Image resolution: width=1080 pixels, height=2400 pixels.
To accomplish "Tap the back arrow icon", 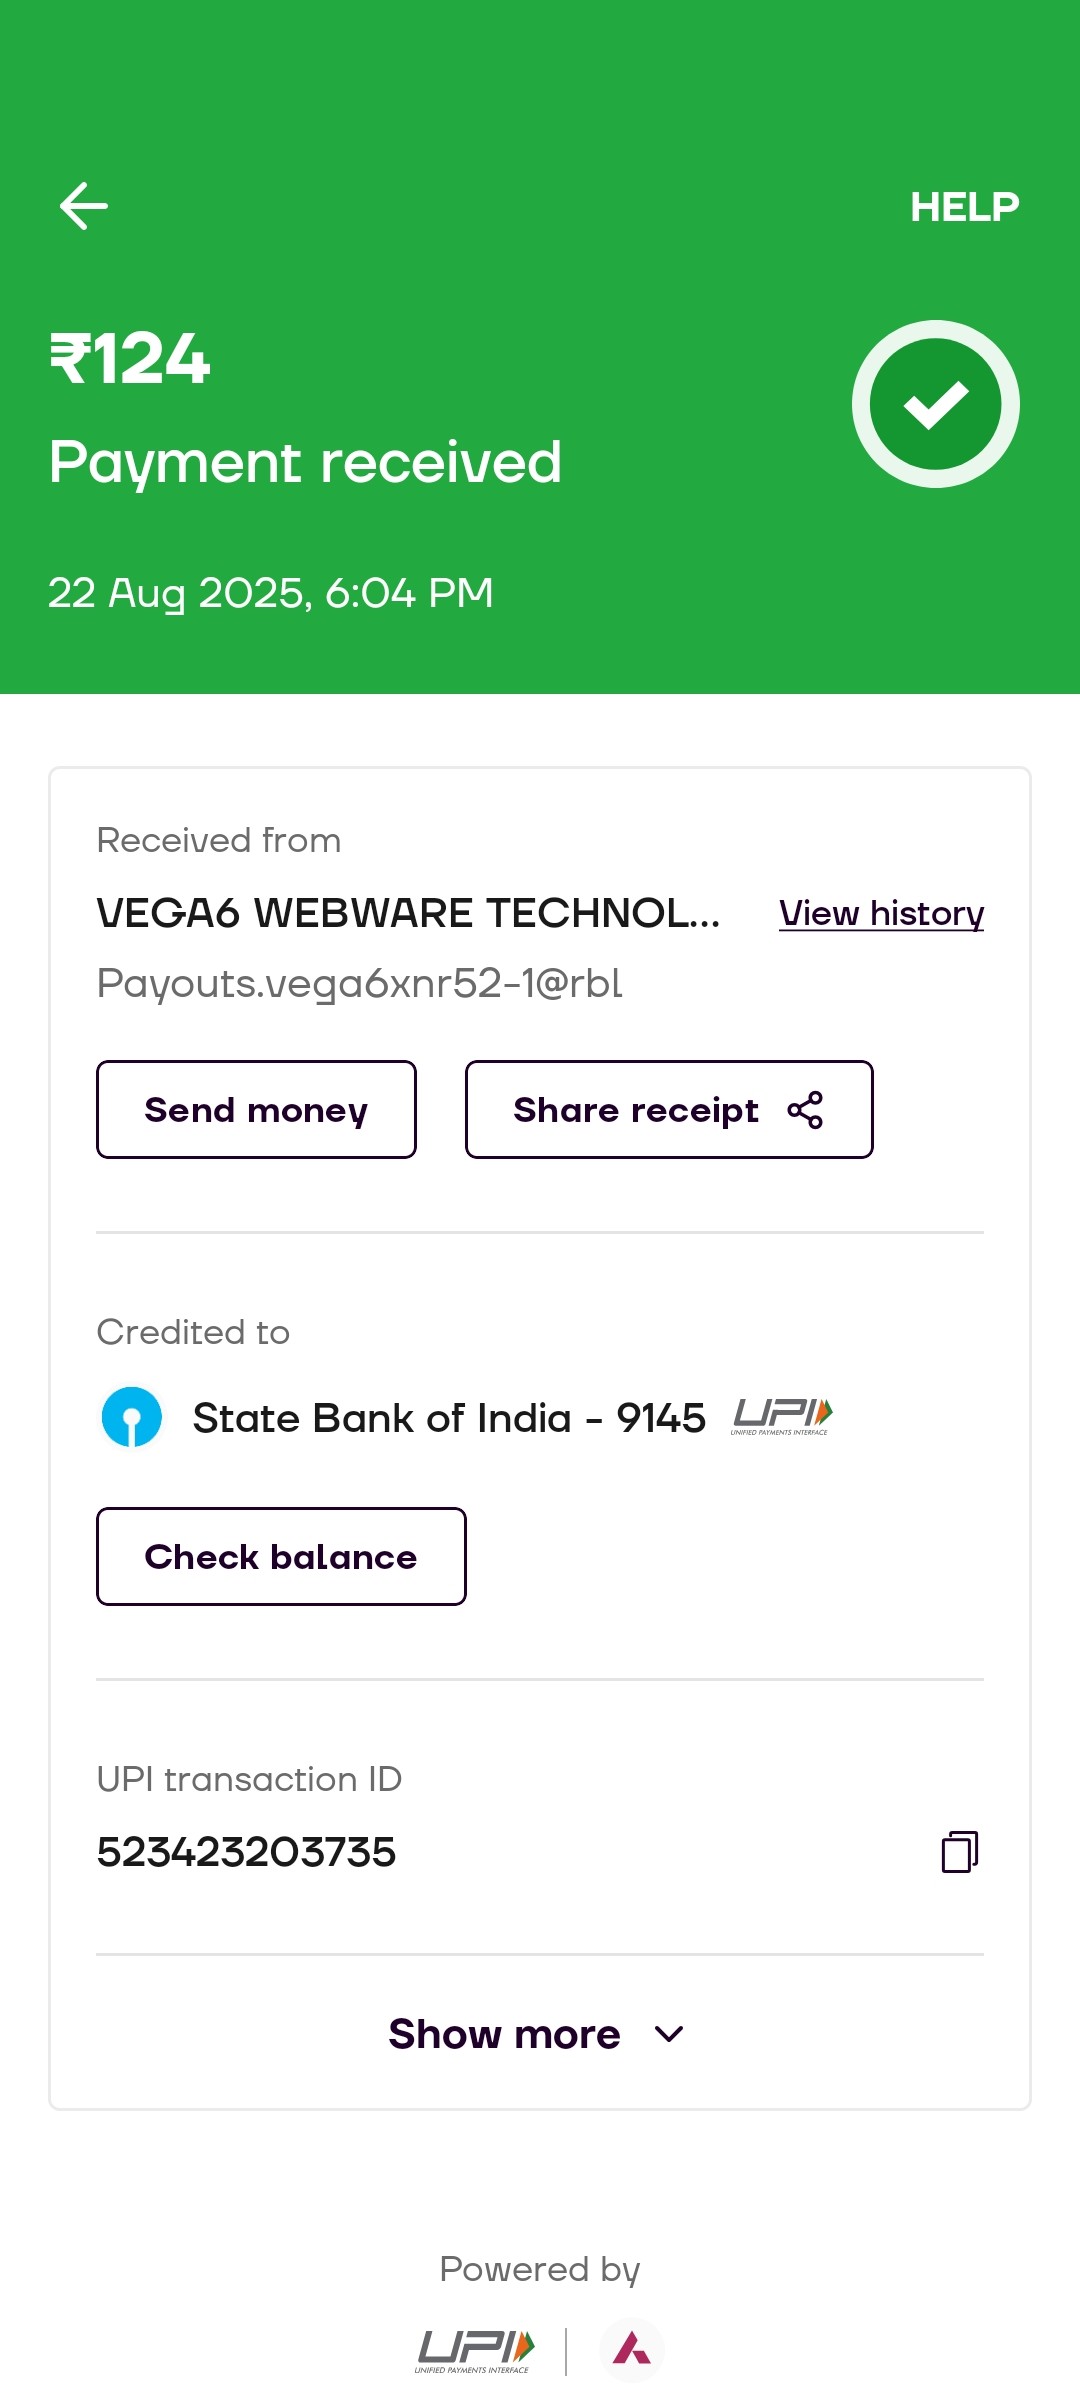I will 84,206.
